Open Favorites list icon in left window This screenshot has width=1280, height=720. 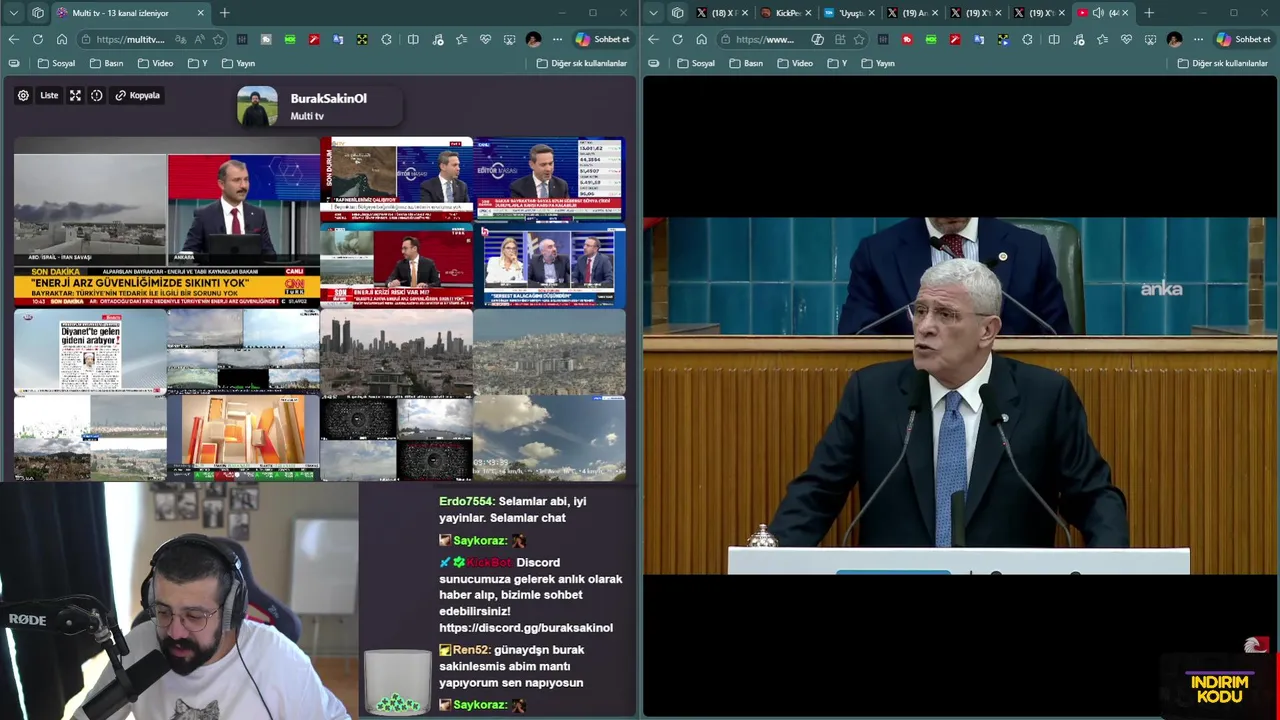(x=461, y=39)
